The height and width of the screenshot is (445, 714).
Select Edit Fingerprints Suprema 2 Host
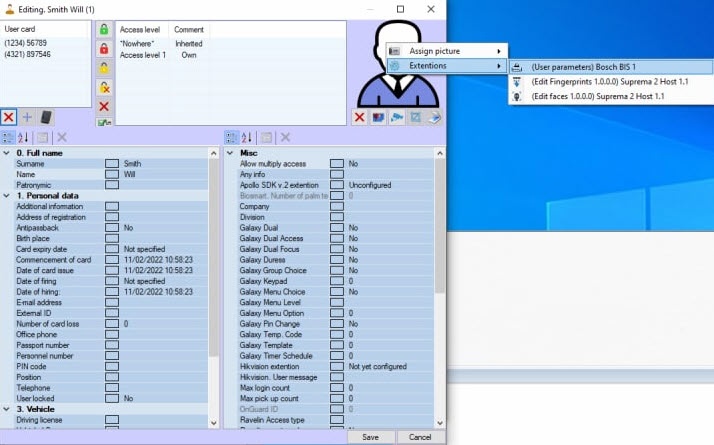(x=611, y=82)
